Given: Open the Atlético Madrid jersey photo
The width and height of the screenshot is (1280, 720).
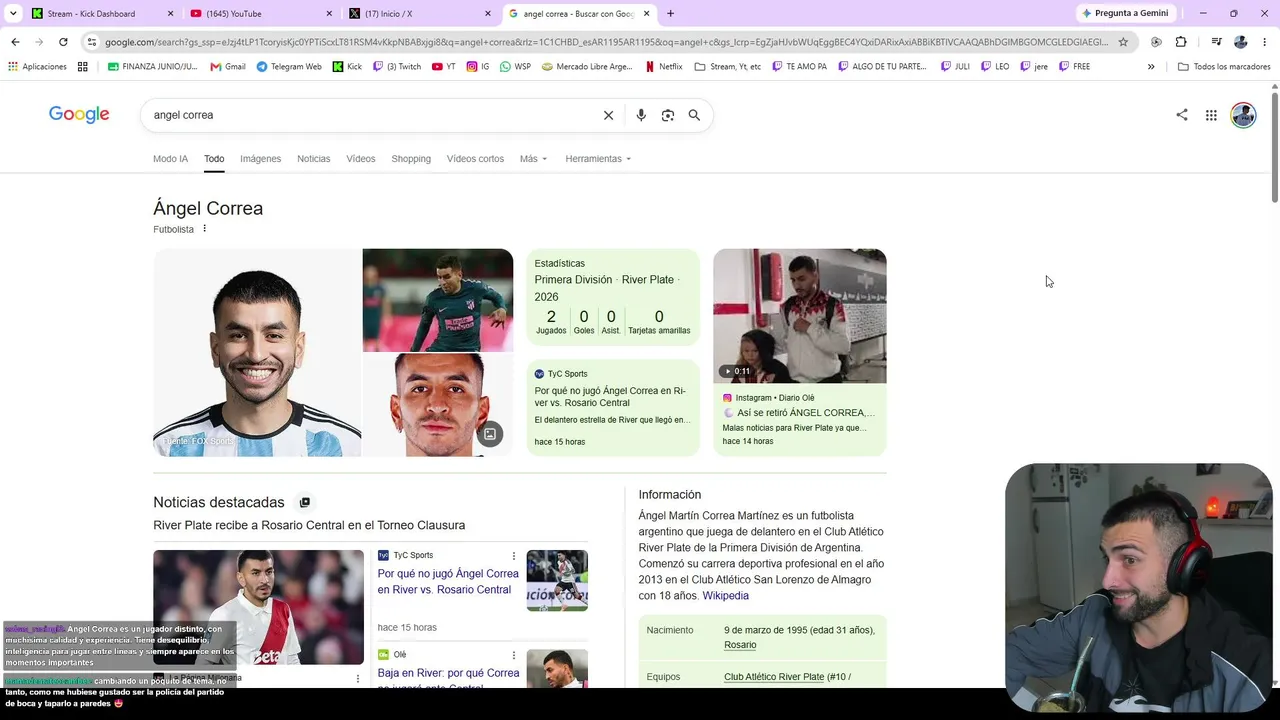Looking at the screenshot, I should (438, 300).
